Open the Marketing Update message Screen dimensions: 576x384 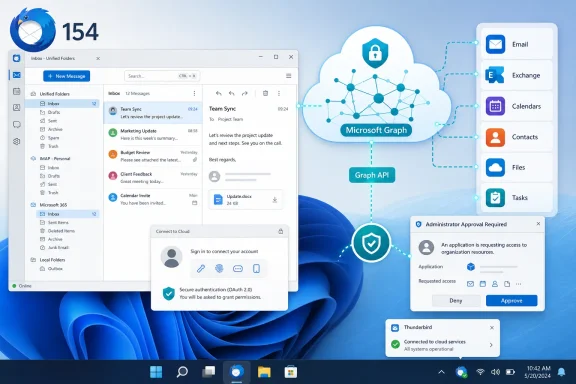153,134
